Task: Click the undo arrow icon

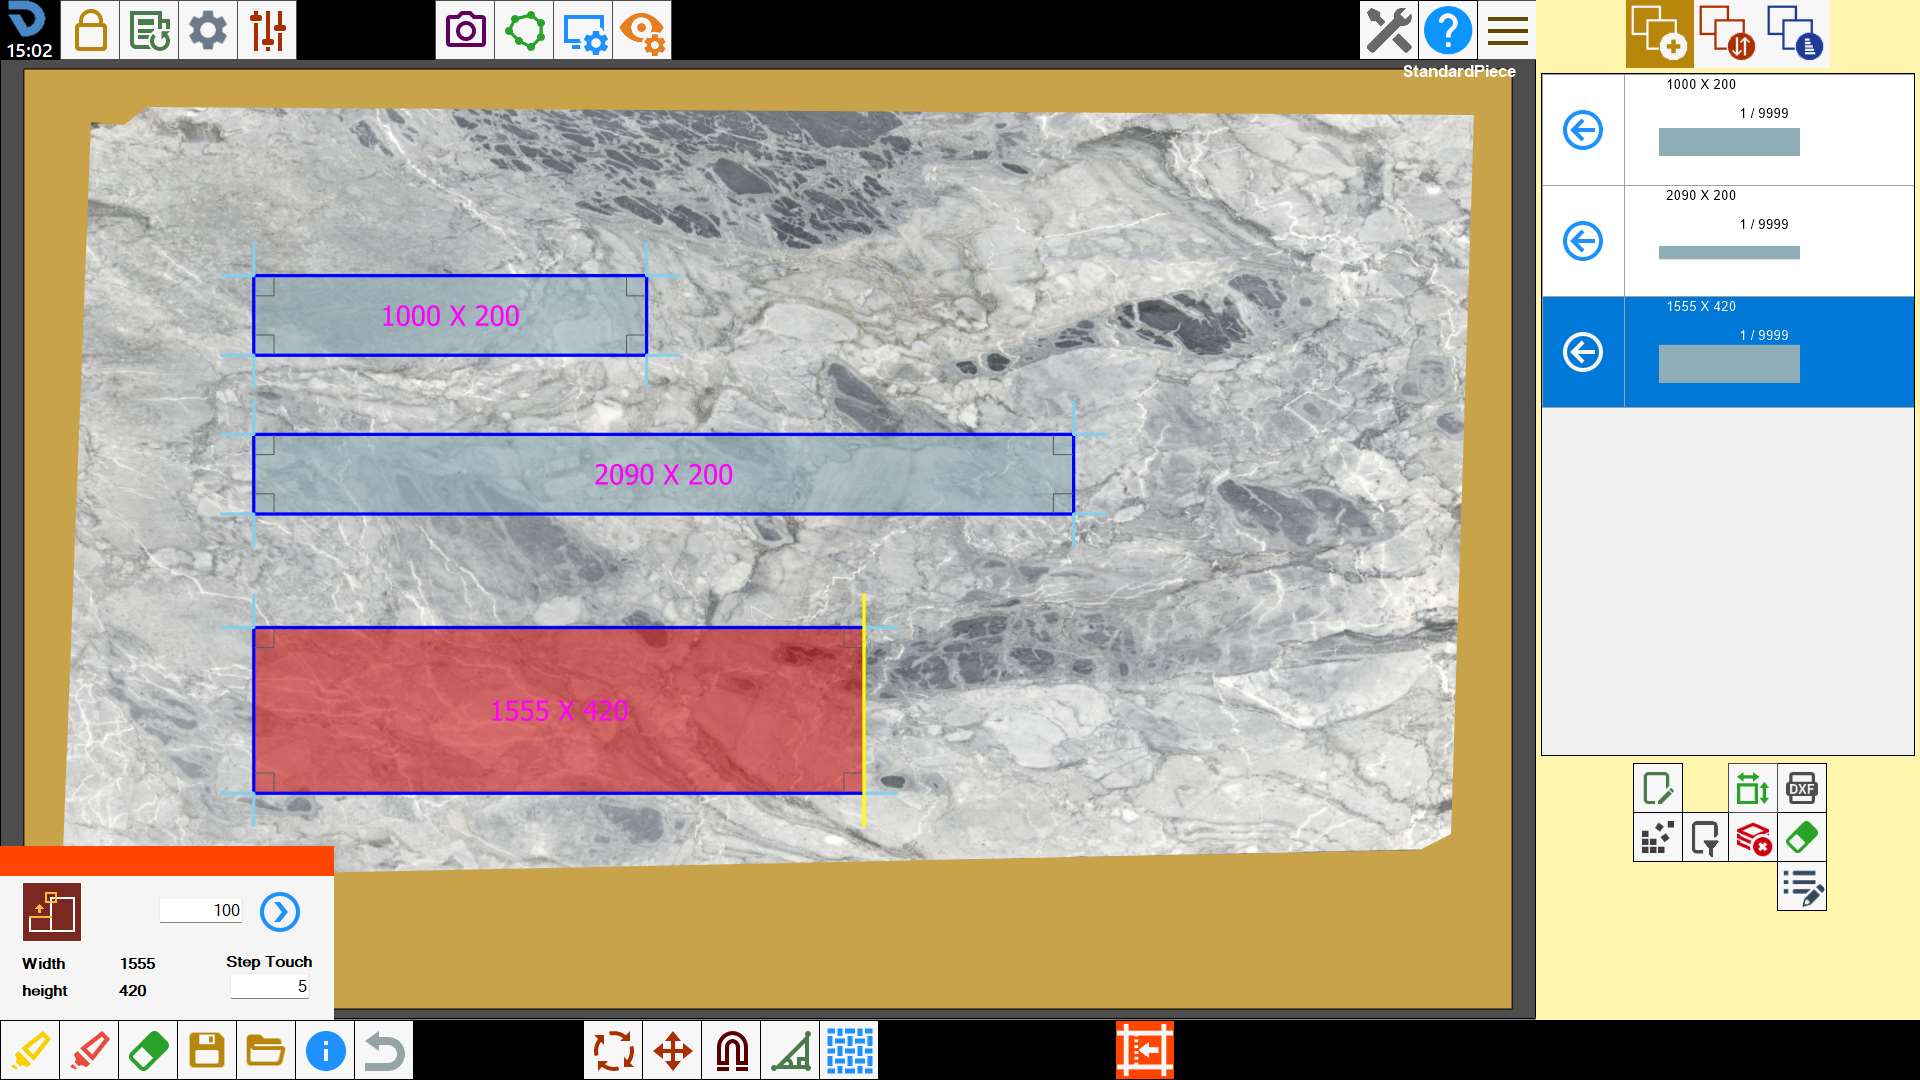Action: [384, 1051]
